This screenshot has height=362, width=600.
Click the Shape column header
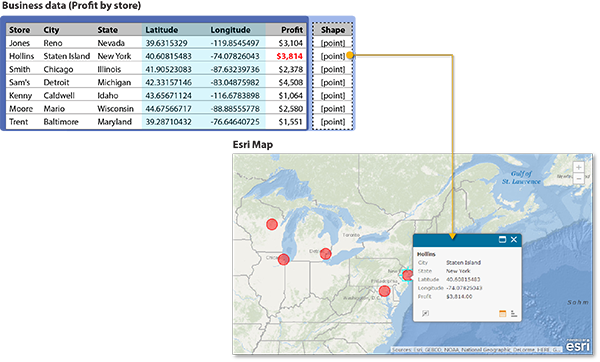(x=333, y=30)
